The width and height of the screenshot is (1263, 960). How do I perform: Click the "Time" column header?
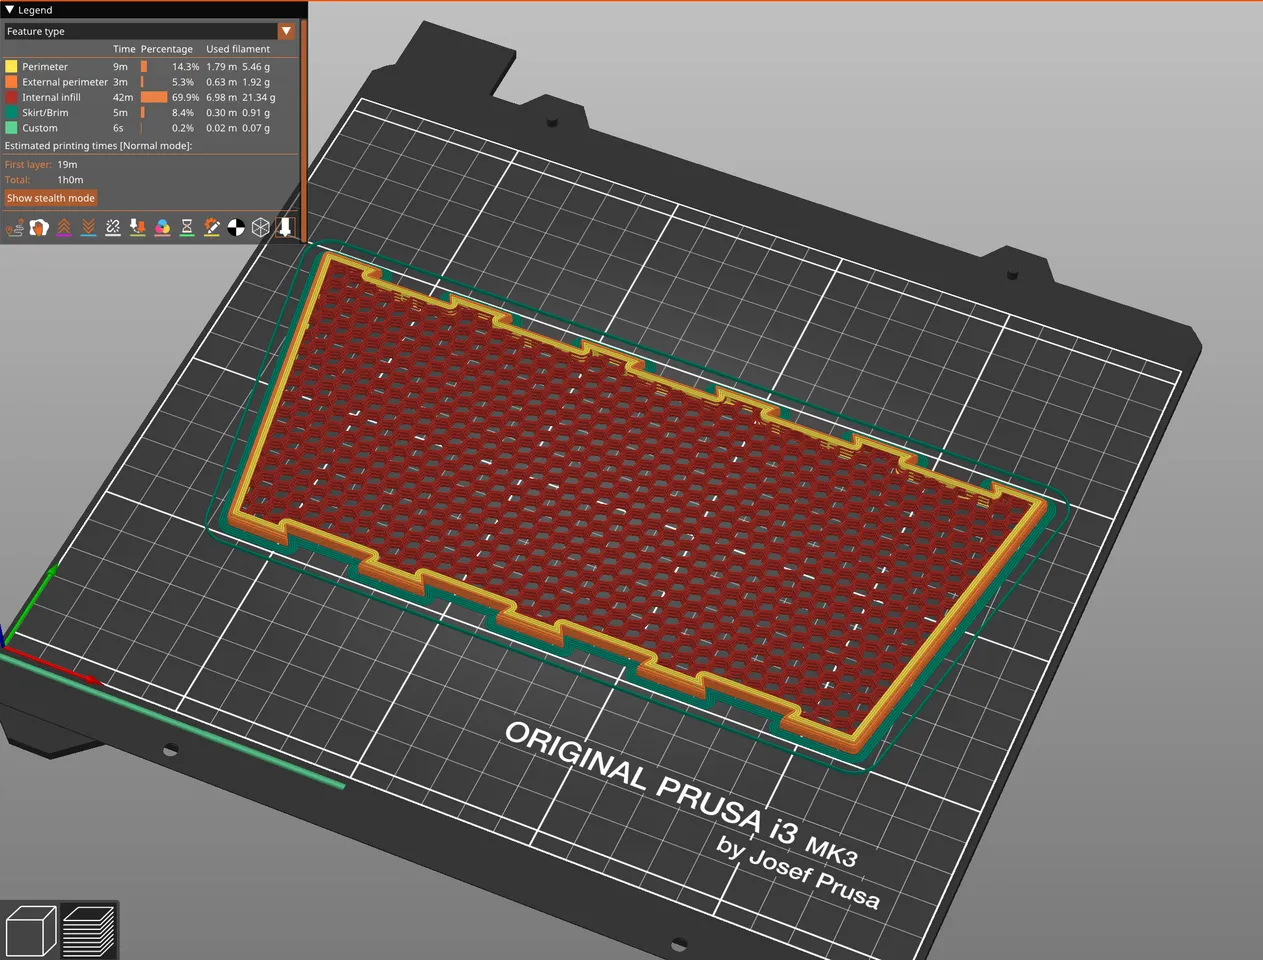tap(124, 49)
